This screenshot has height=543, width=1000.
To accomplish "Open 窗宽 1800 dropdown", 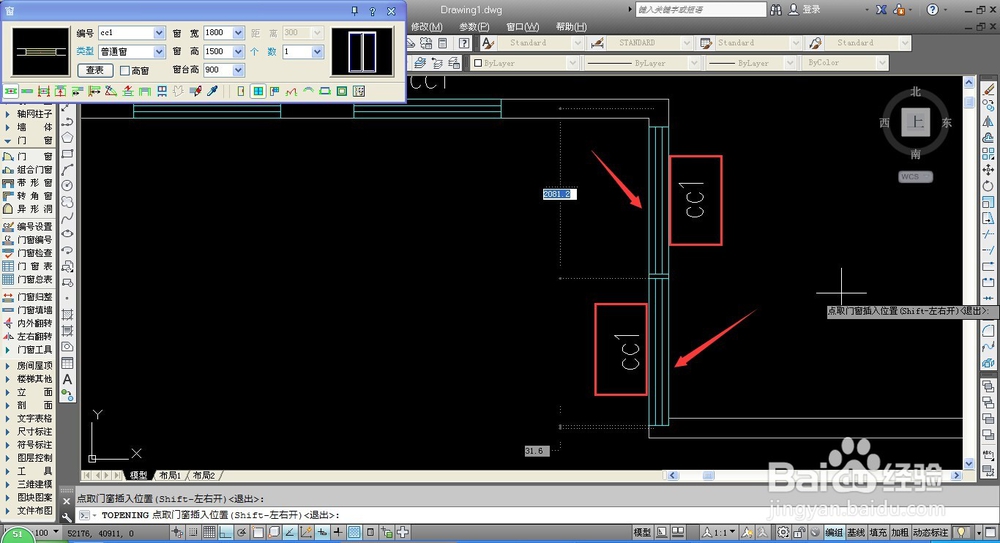I will click(238, 33).
